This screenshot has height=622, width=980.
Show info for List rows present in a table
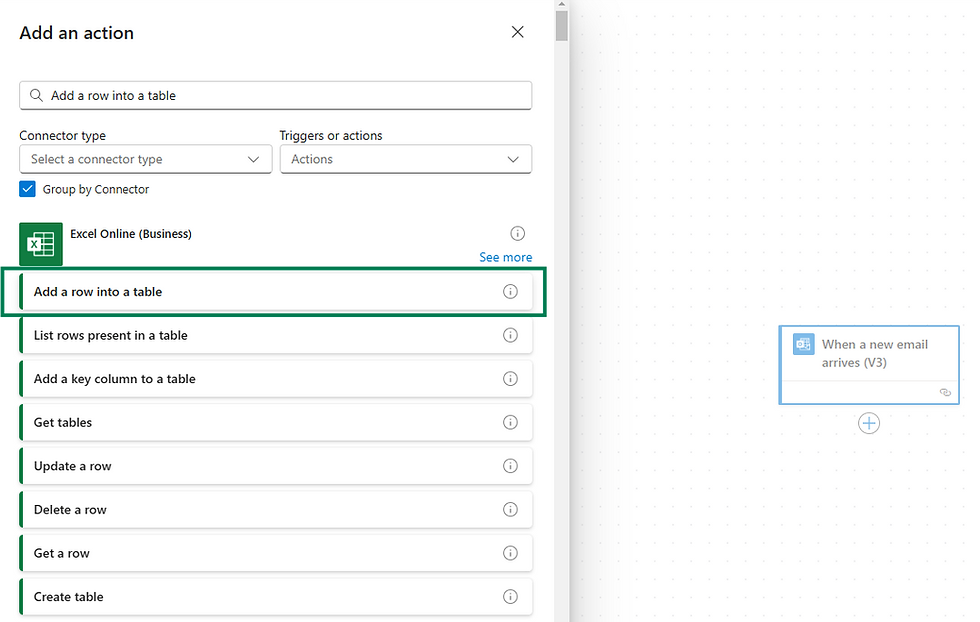(510, 336)
